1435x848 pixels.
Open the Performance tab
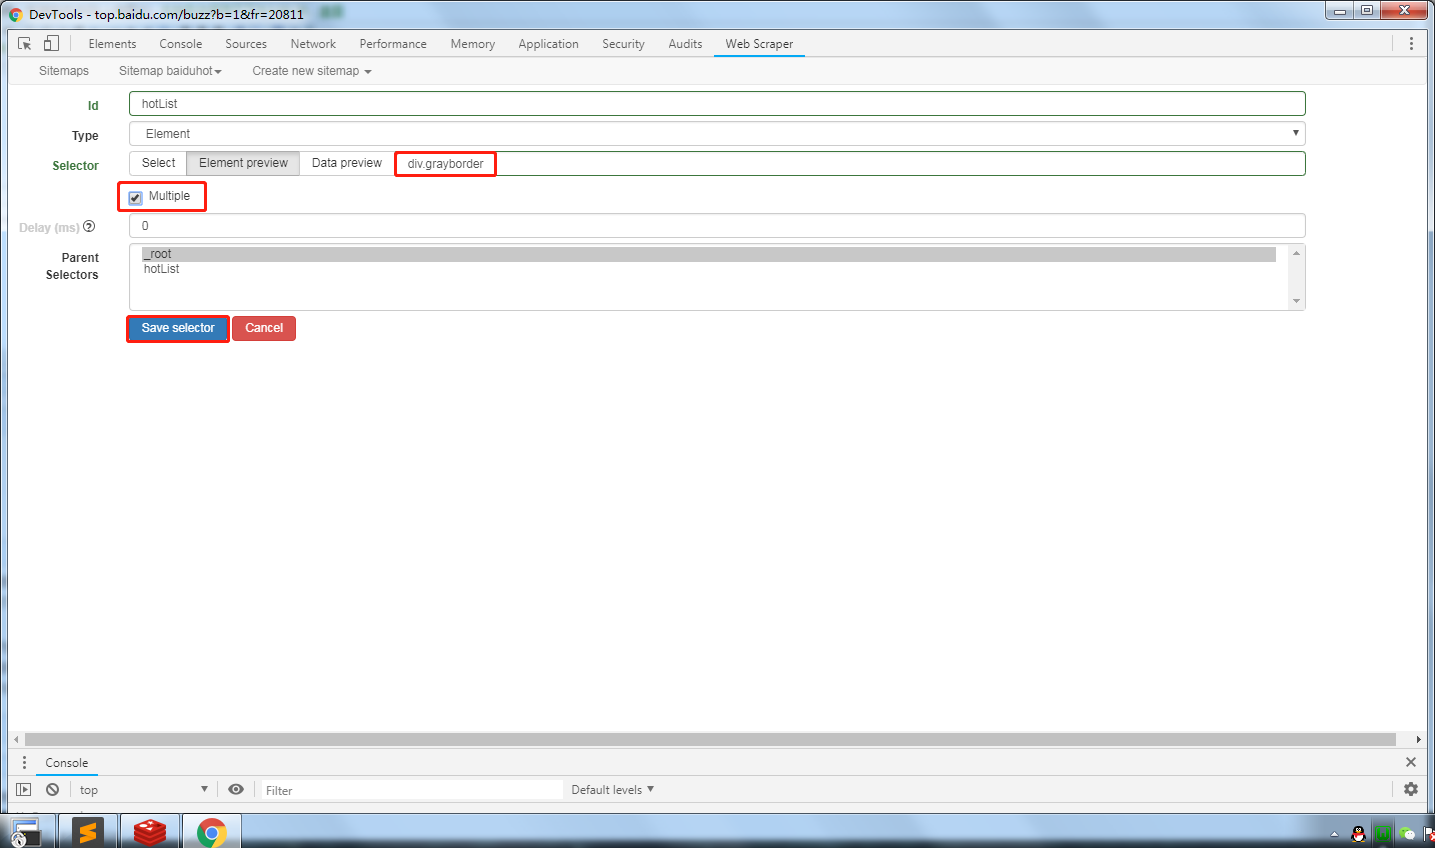coord(393,44)
